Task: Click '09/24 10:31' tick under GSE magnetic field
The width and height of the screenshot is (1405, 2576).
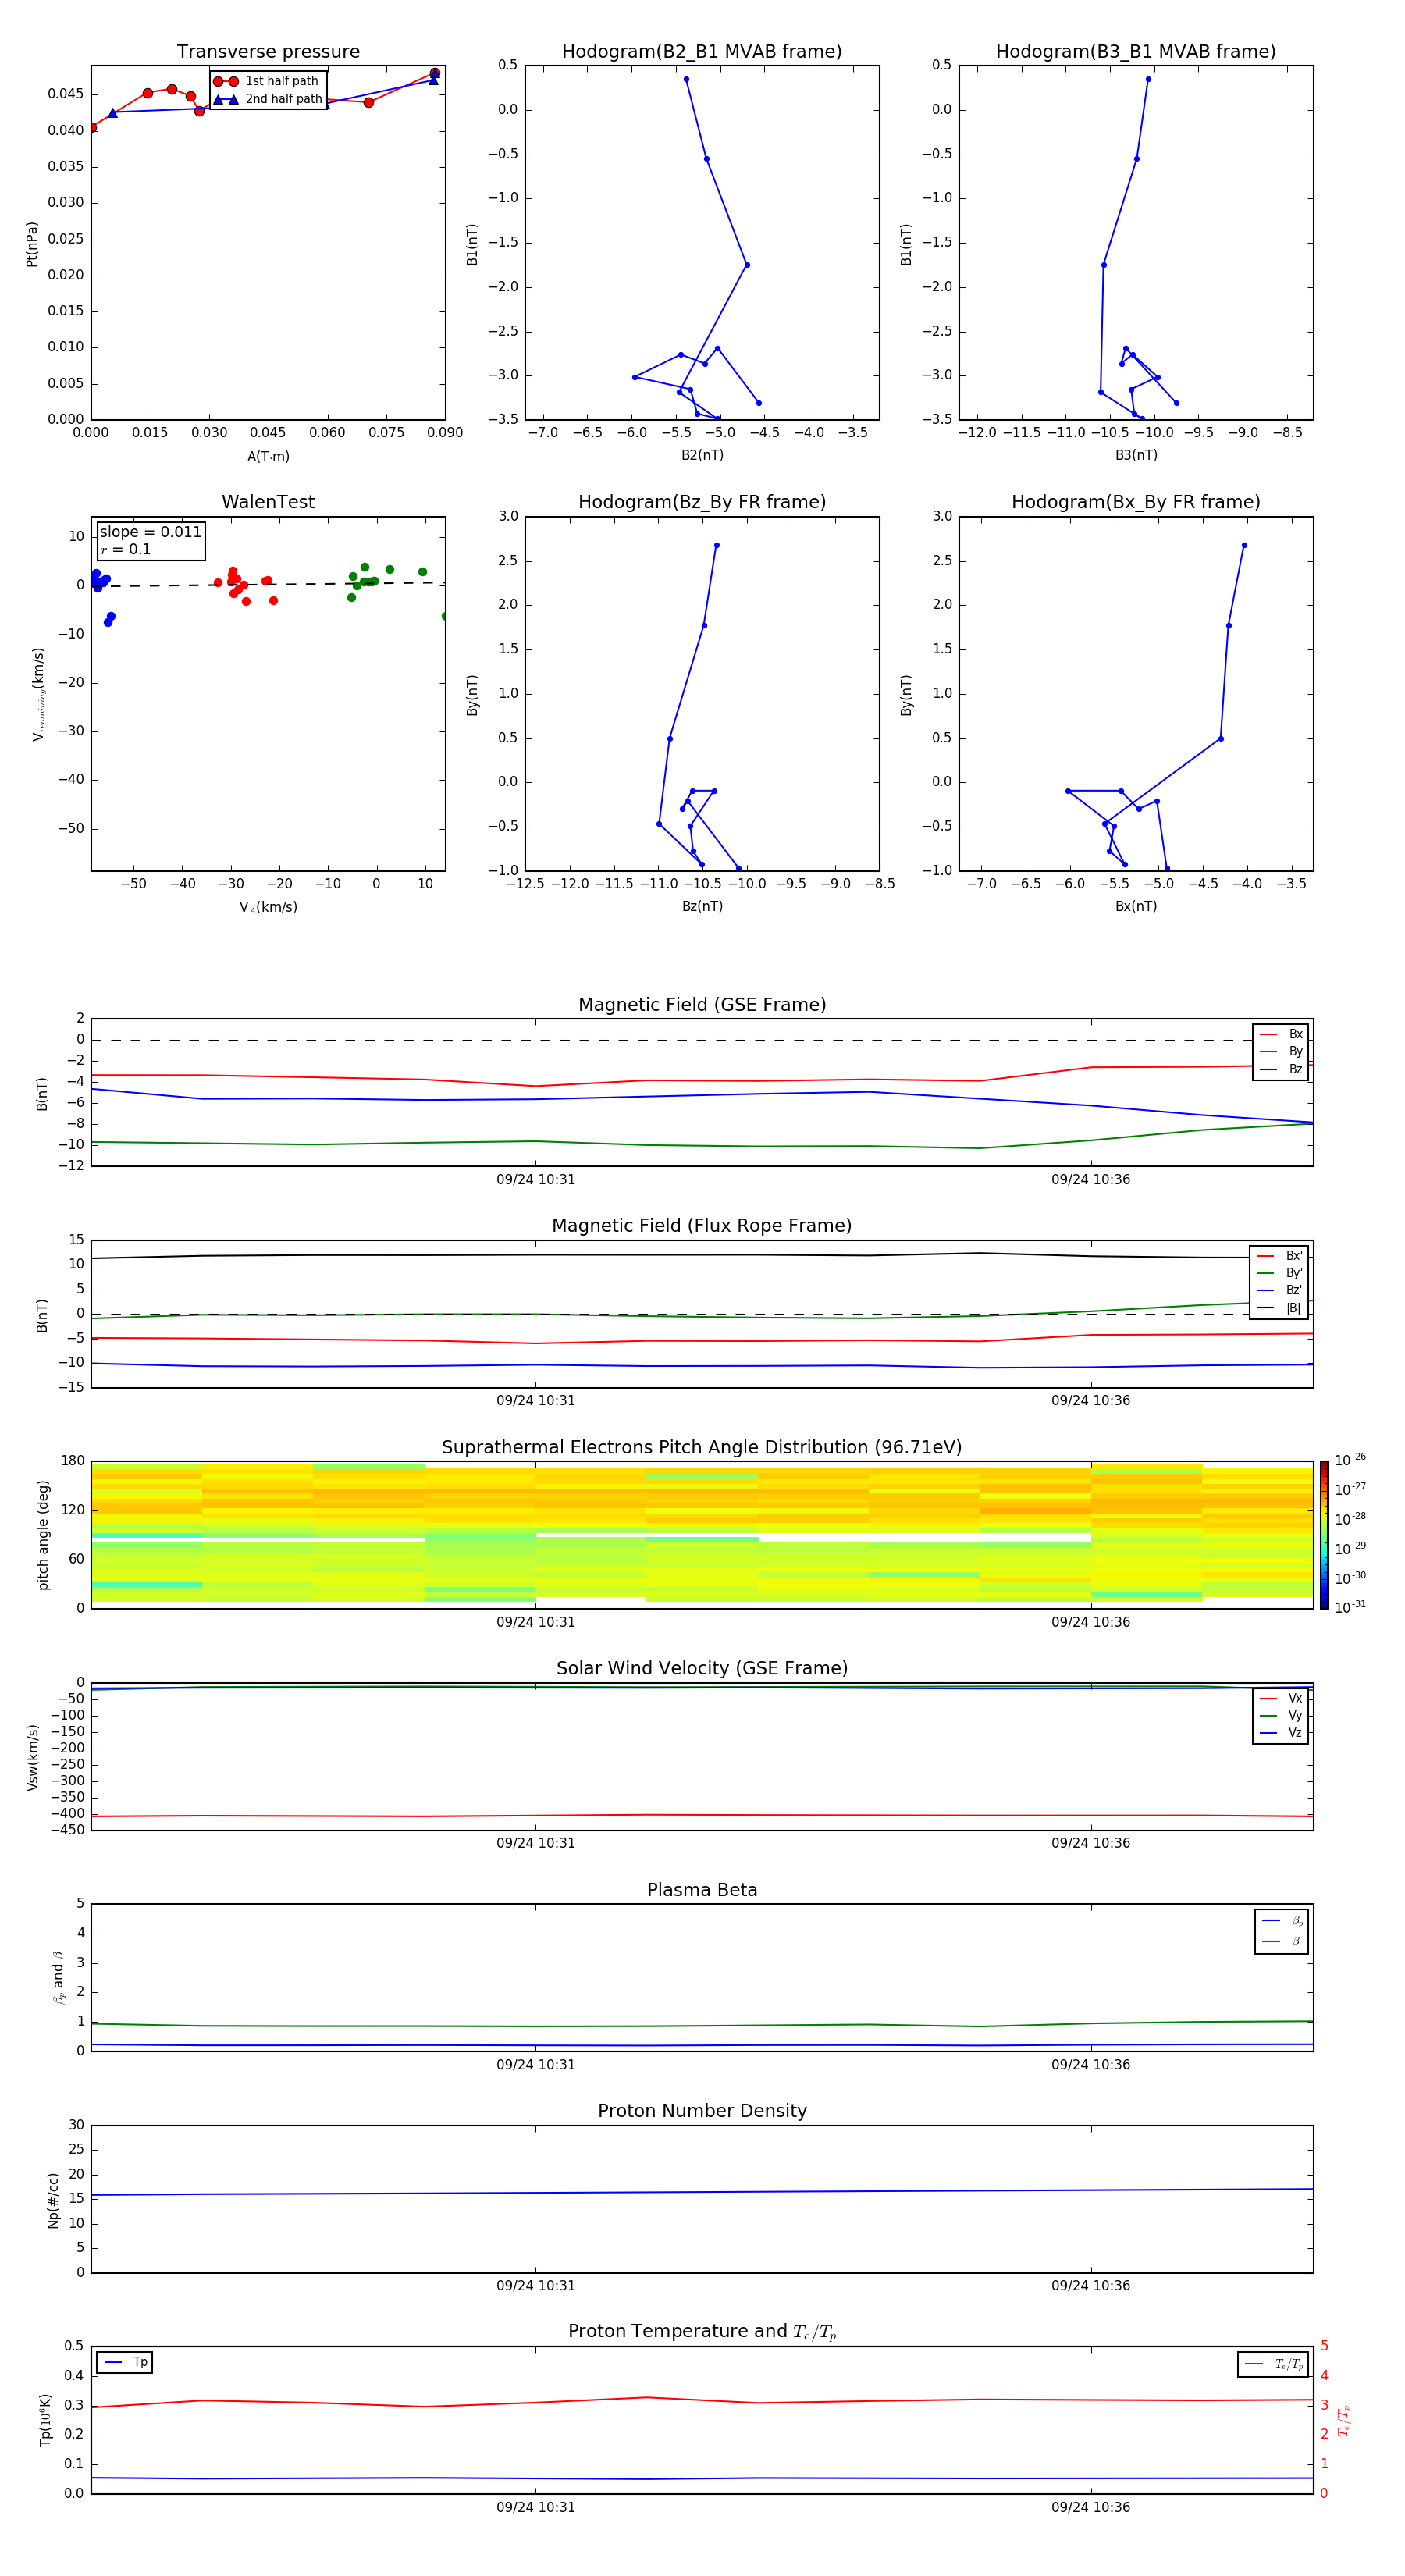Action: 536,1180
